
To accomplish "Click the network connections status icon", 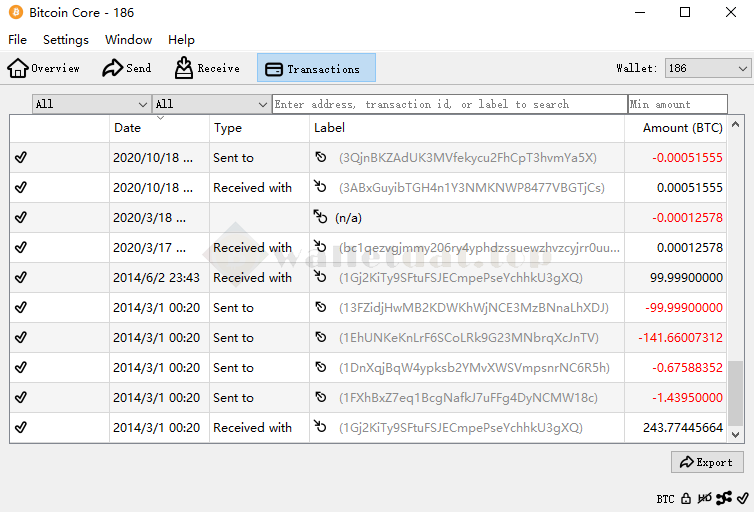I will point(724,497).
